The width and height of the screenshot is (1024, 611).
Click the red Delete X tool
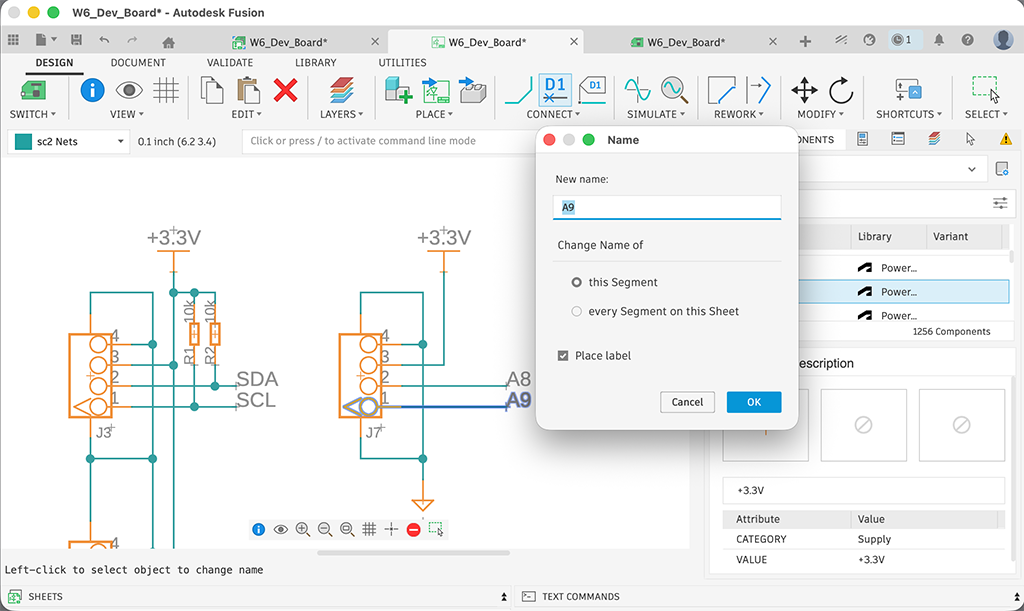coord(285,90)
